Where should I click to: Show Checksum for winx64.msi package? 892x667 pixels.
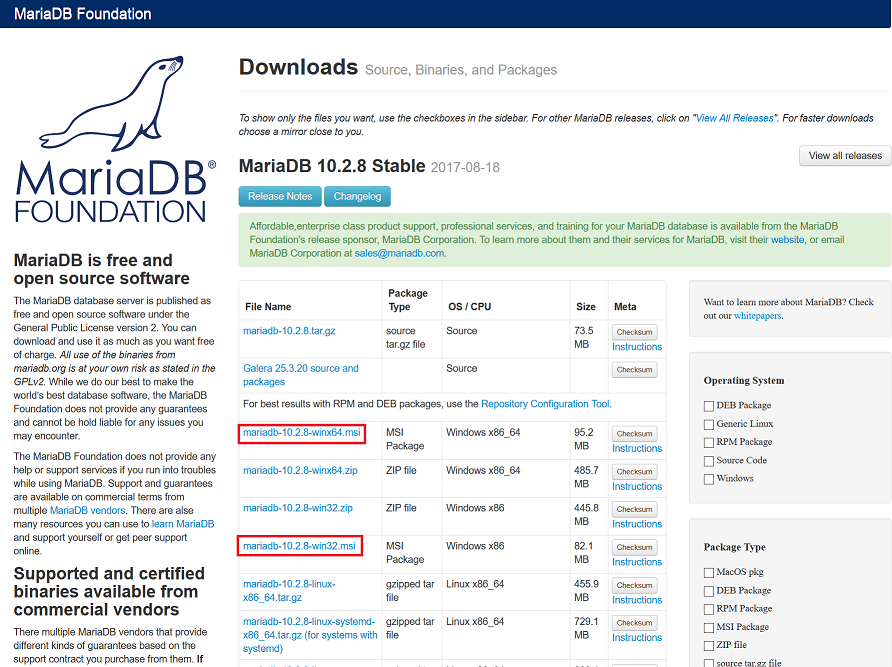(634, 434)
